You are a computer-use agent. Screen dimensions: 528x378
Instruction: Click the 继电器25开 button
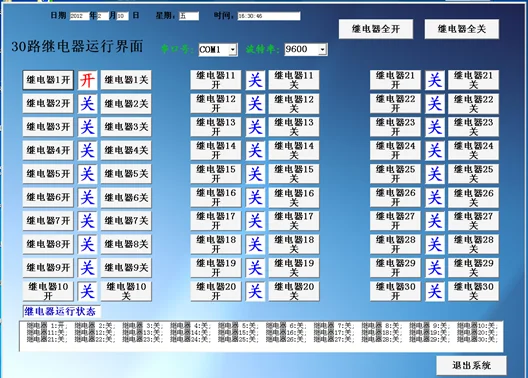395,174
